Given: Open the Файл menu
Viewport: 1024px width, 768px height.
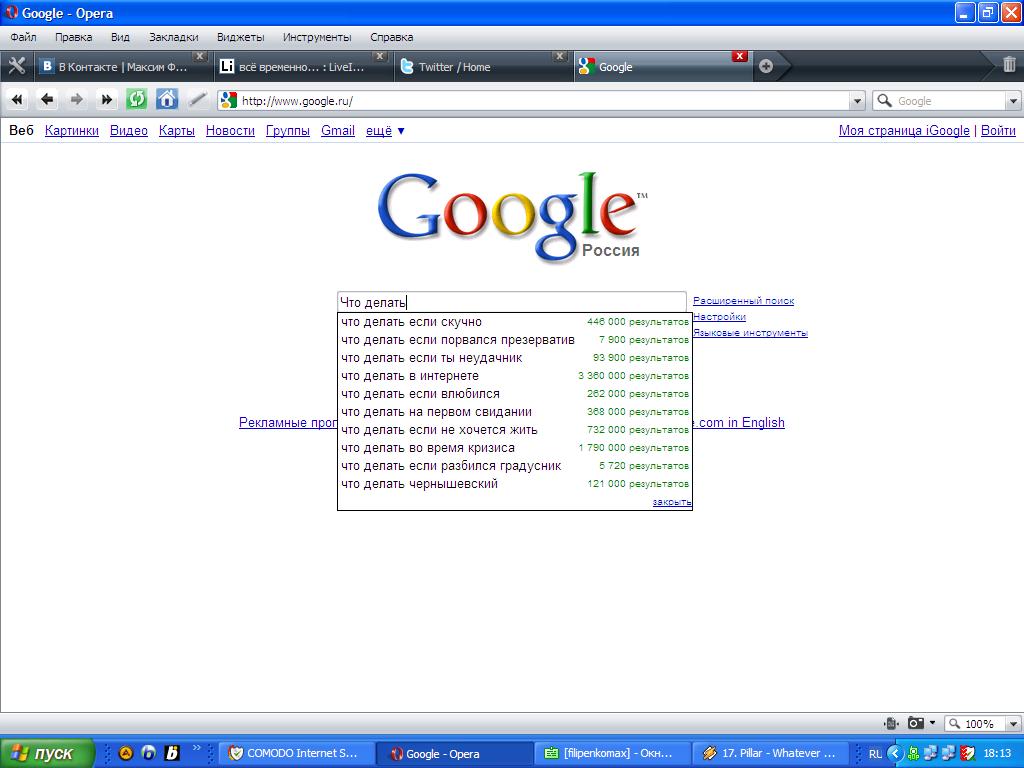Looking at the screenshot, I should (x=24, y=37).
